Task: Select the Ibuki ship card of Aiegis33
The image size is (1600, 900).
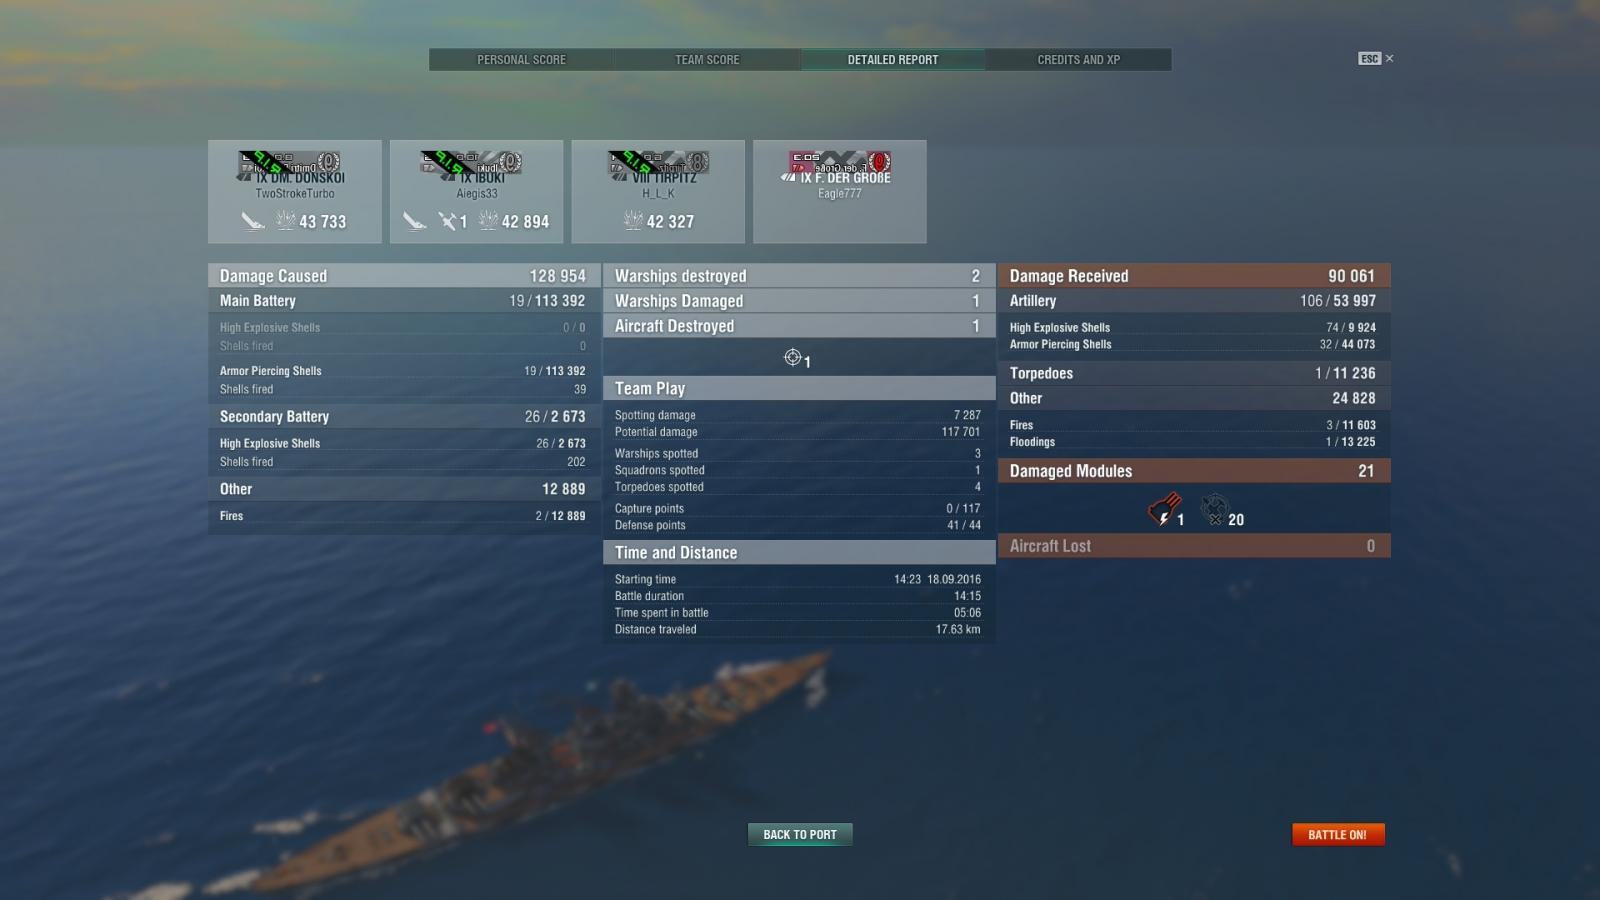Action: (477, 192)
